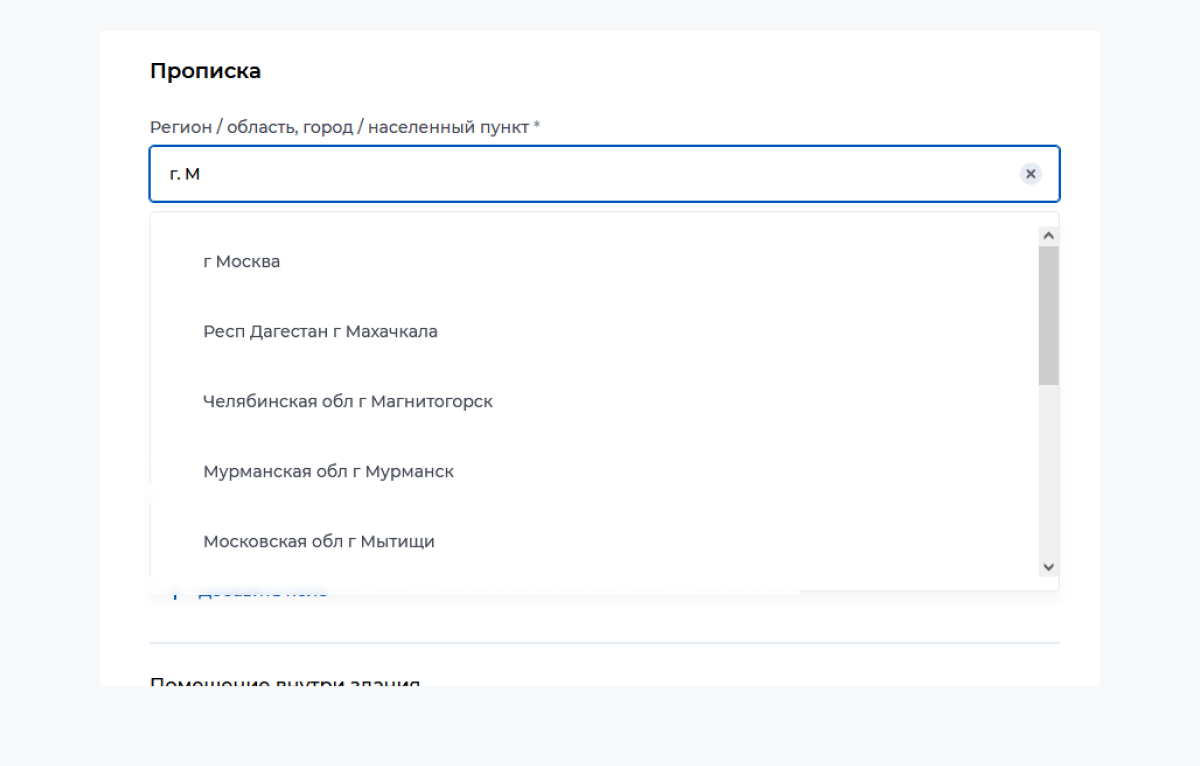The height and width of the screenshot is (766, 1200).
Task: Choose Респ Дагестан г Махачкала
Action: point(320,331)
